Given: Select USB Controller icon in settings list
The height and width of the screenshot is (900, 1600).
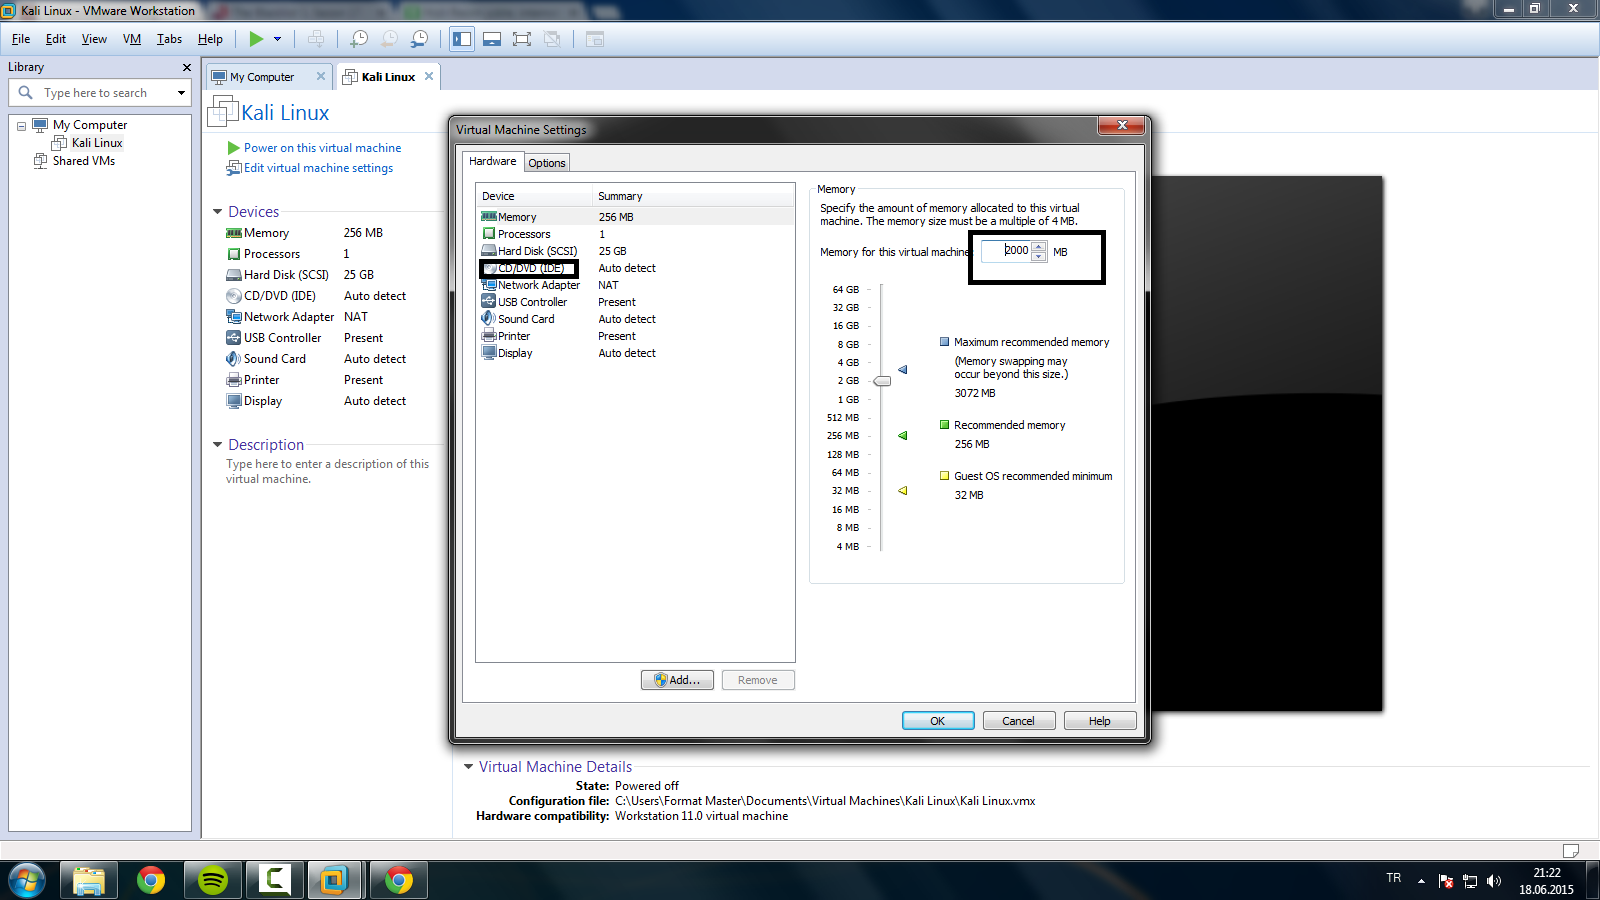Looking at the screenshot, I should (489, 302).
